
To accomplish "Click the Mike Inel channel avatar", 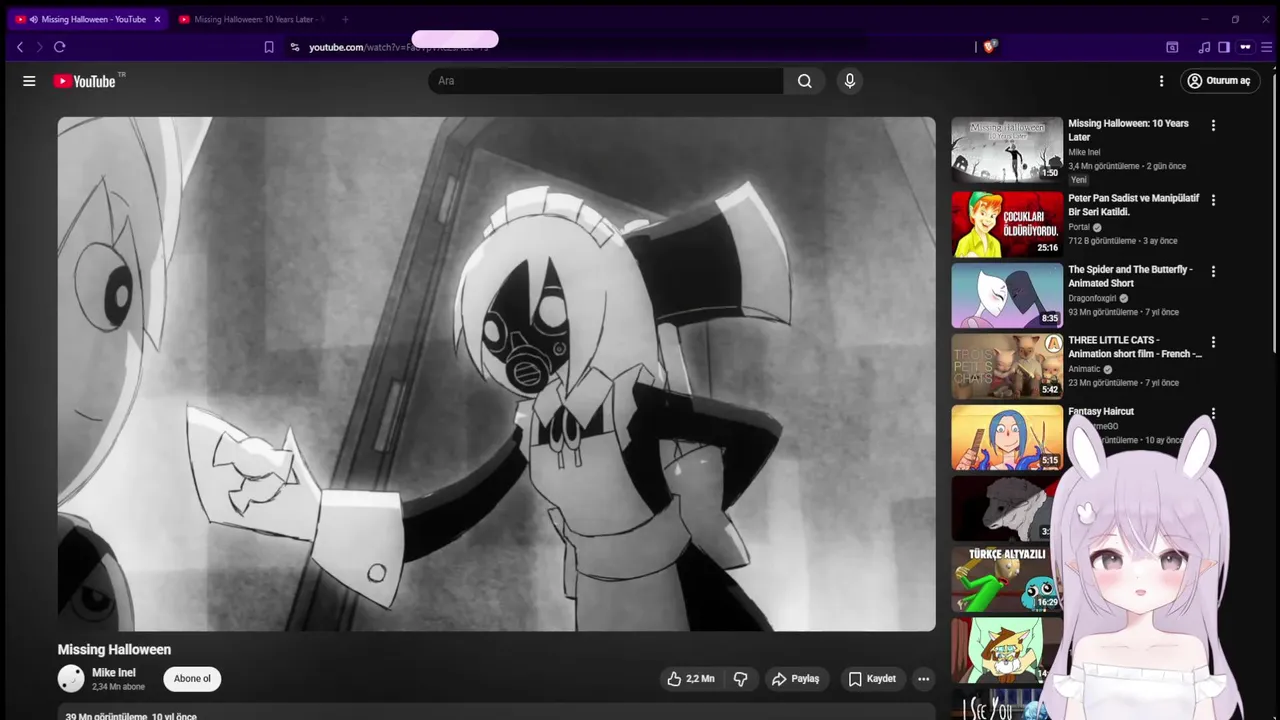I will (x=71, y=679).
